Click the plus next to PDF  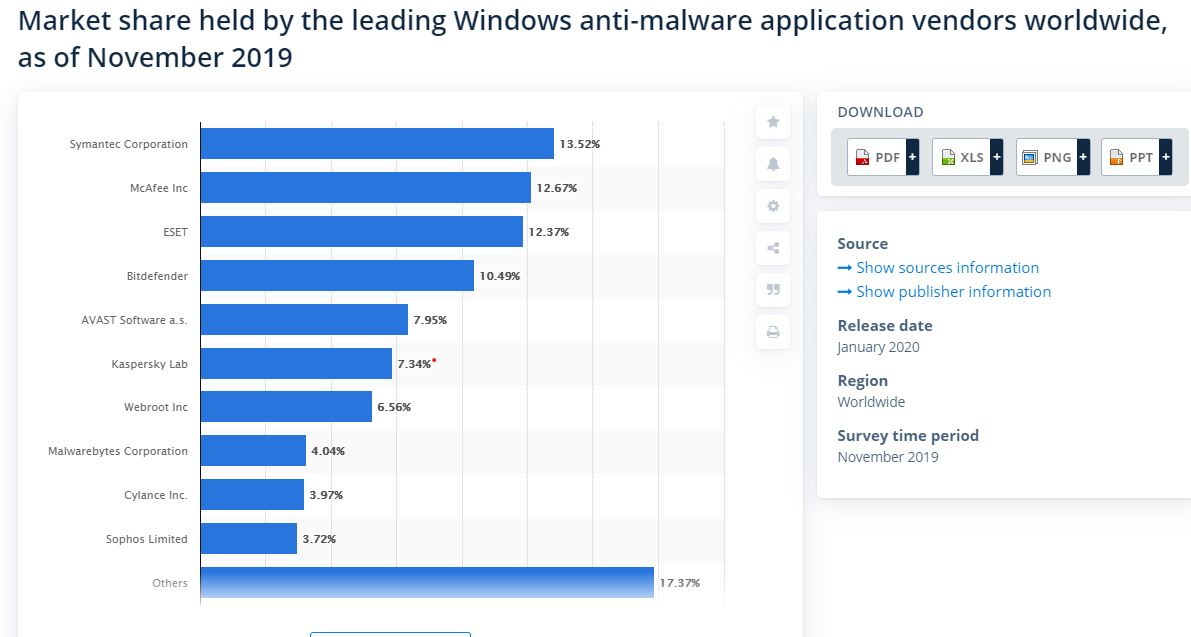click(x=912, y=157)
